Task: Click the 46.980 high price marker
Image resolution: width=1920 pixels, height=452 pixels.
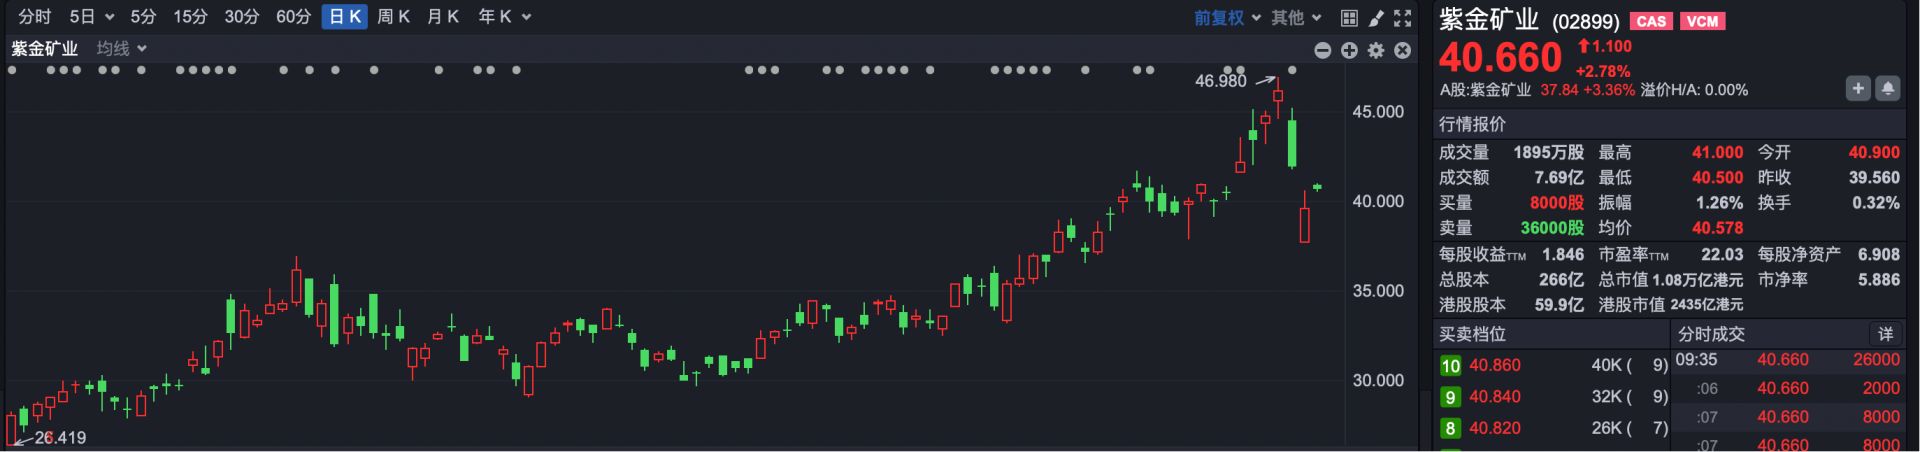Action: (1221, 81)
